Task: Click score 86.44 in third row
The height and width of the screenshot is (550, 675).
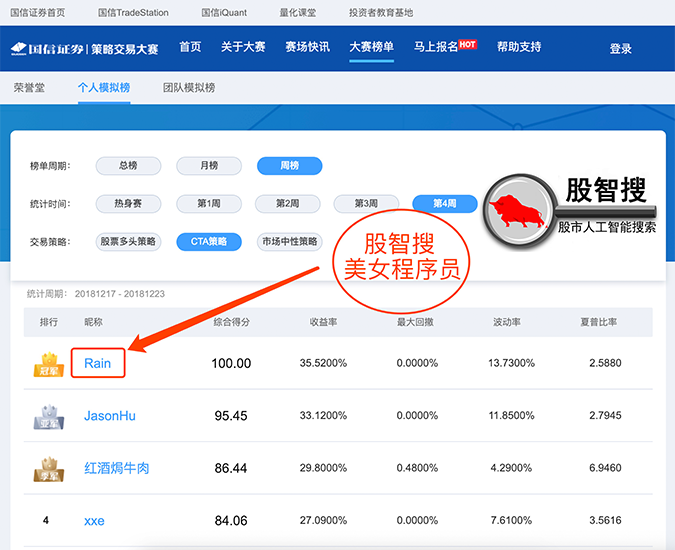Action: coord(231,468)
